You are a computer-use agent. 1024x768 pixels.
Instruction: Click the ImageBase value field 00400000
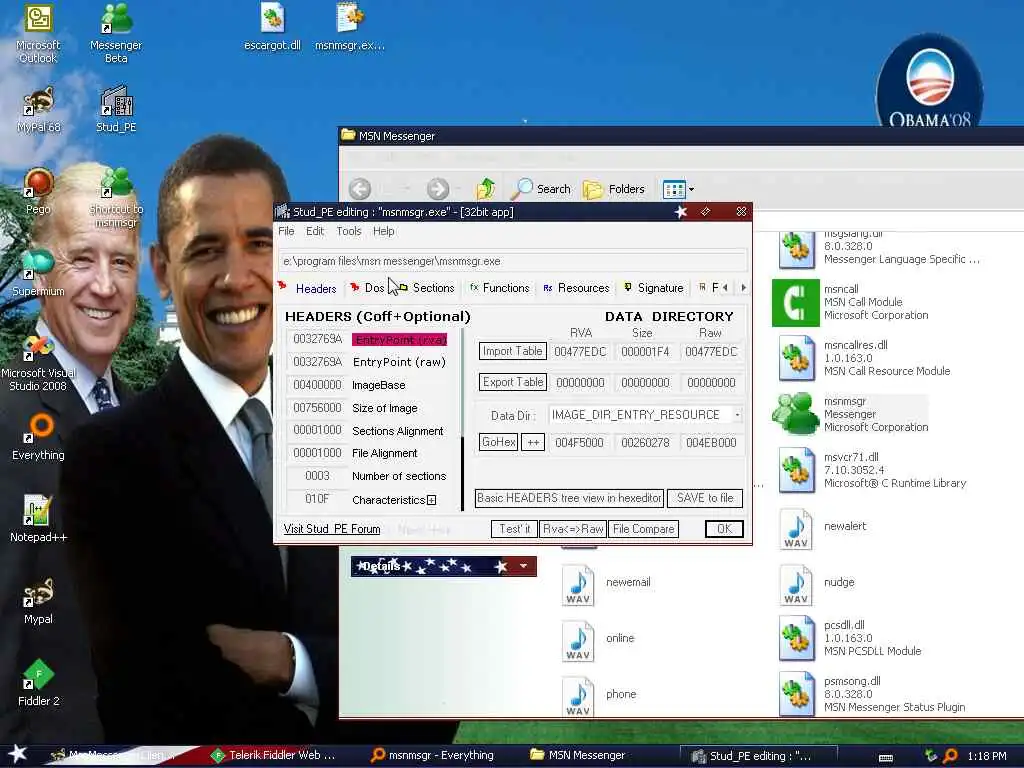[x=317, y=385]
